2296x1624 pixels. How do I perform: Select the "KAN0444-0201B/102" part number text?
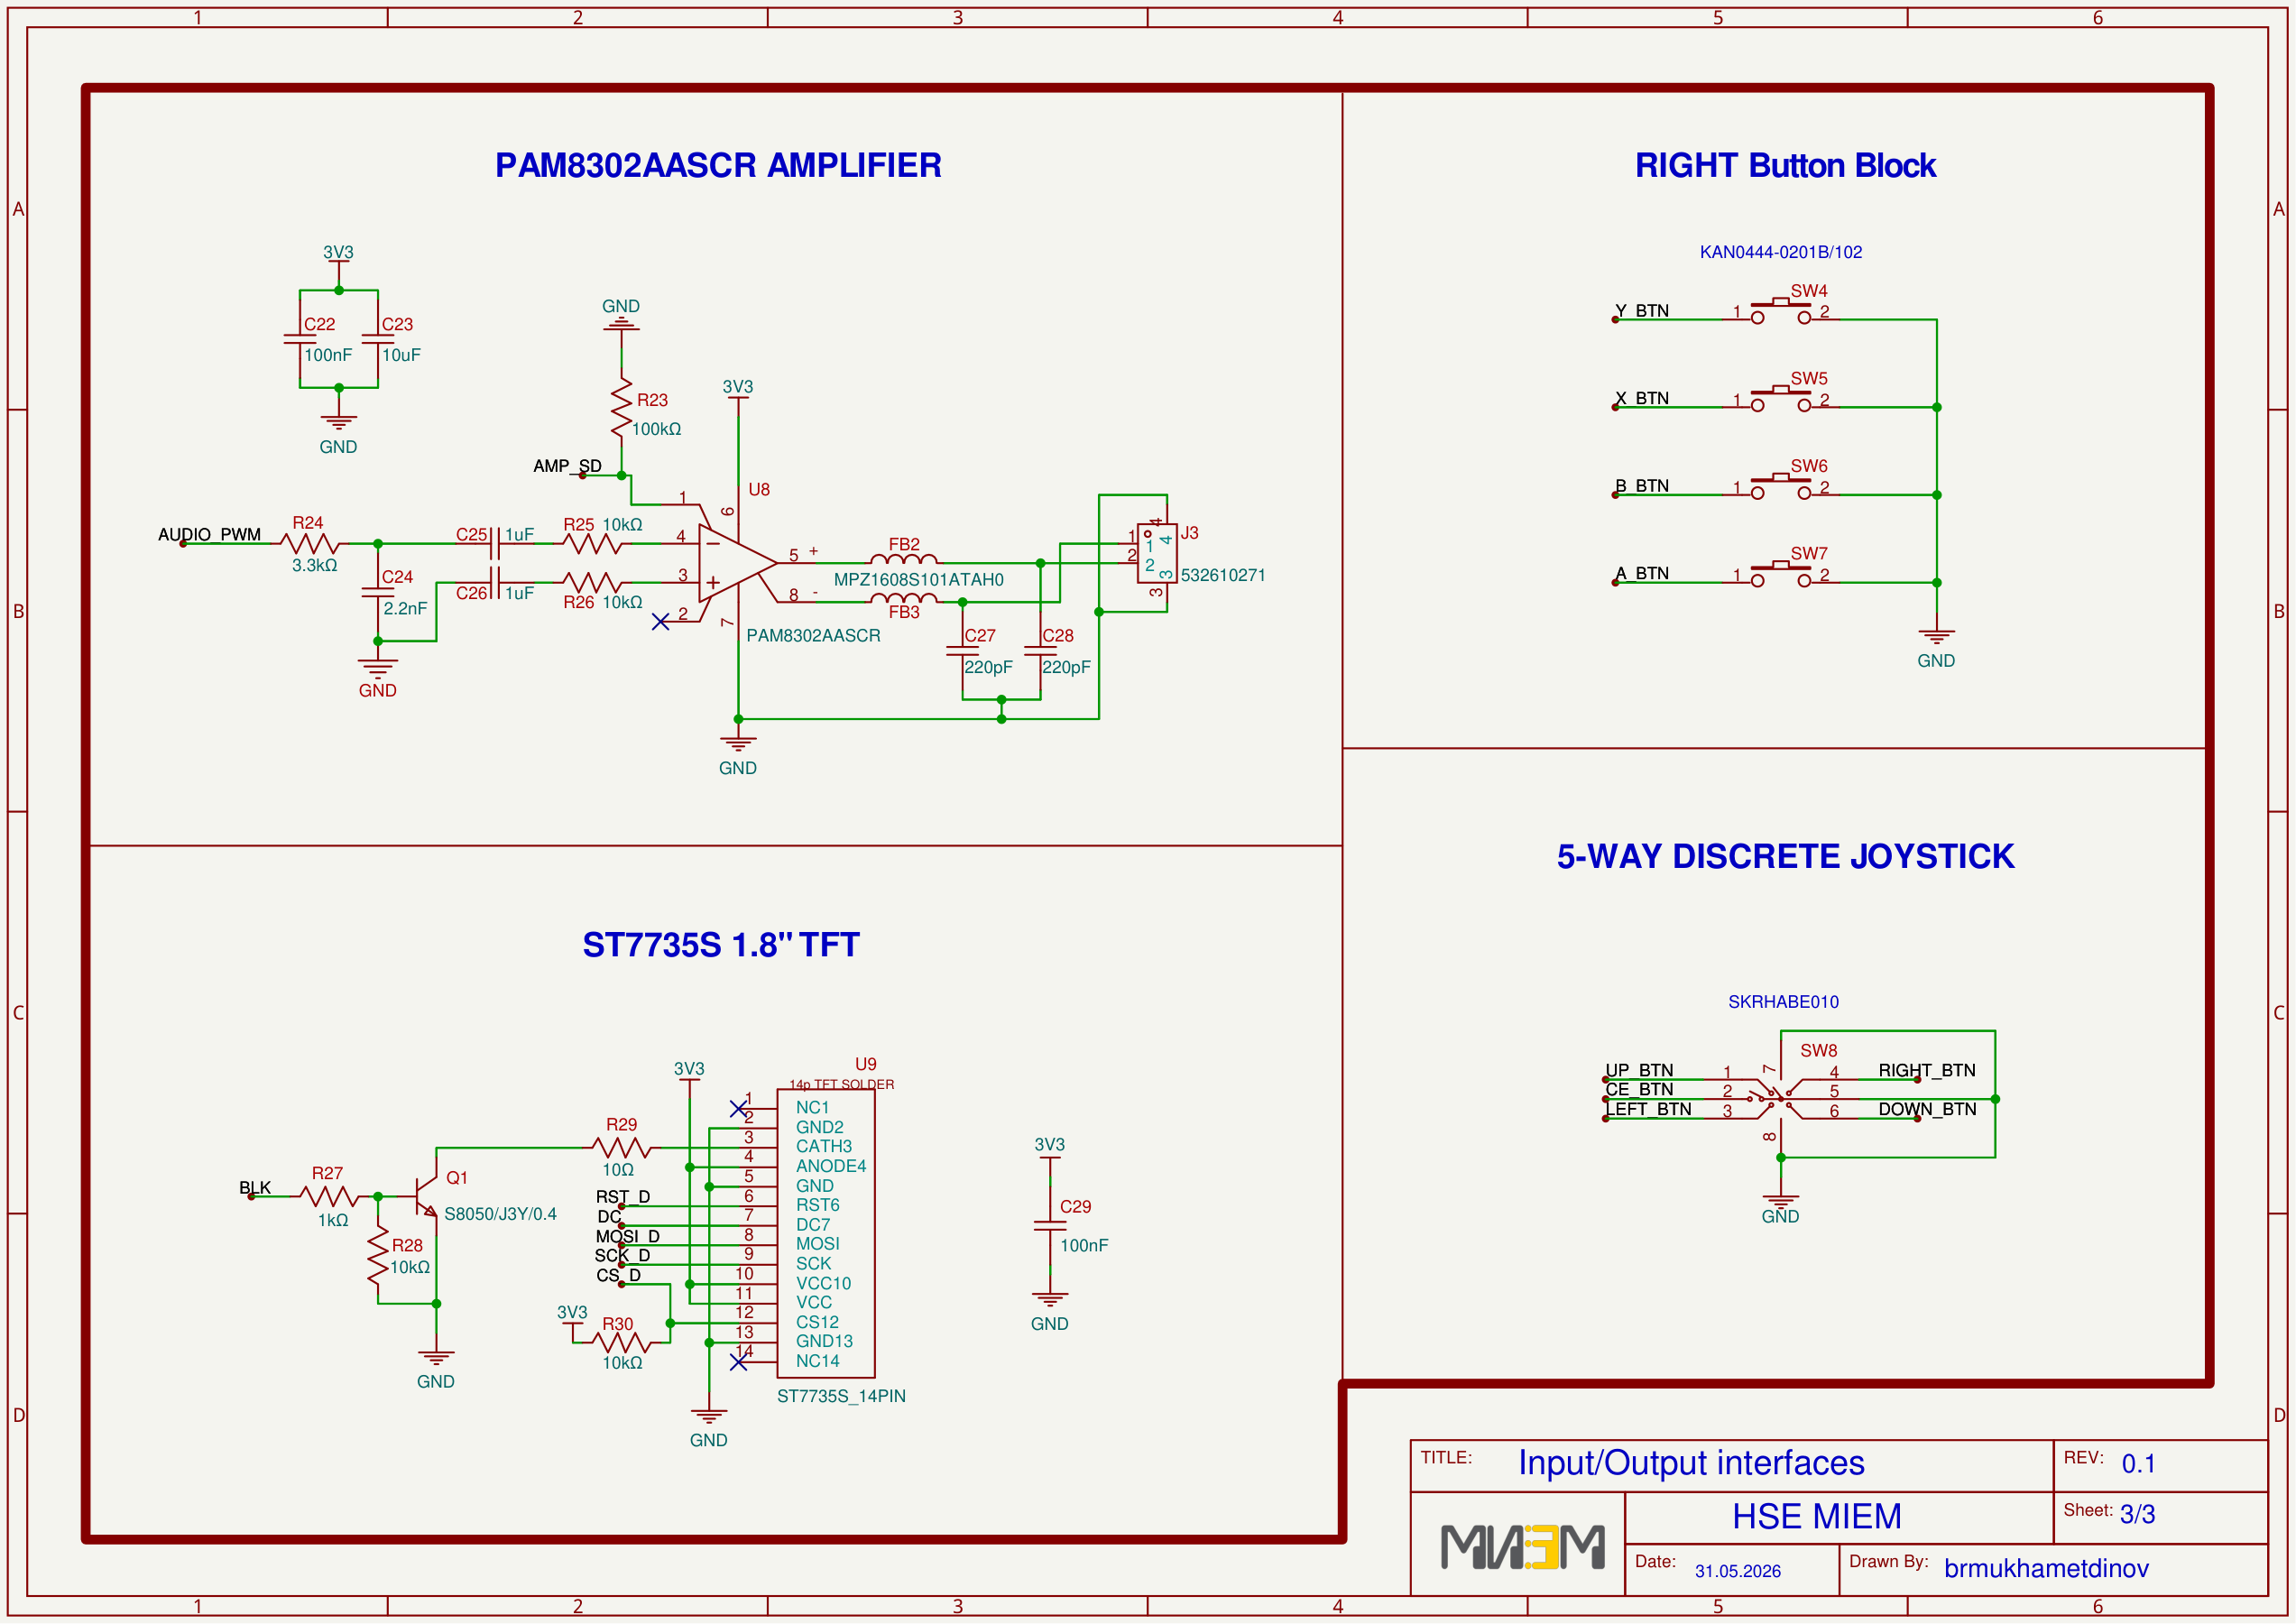[x=1781, y=253]
